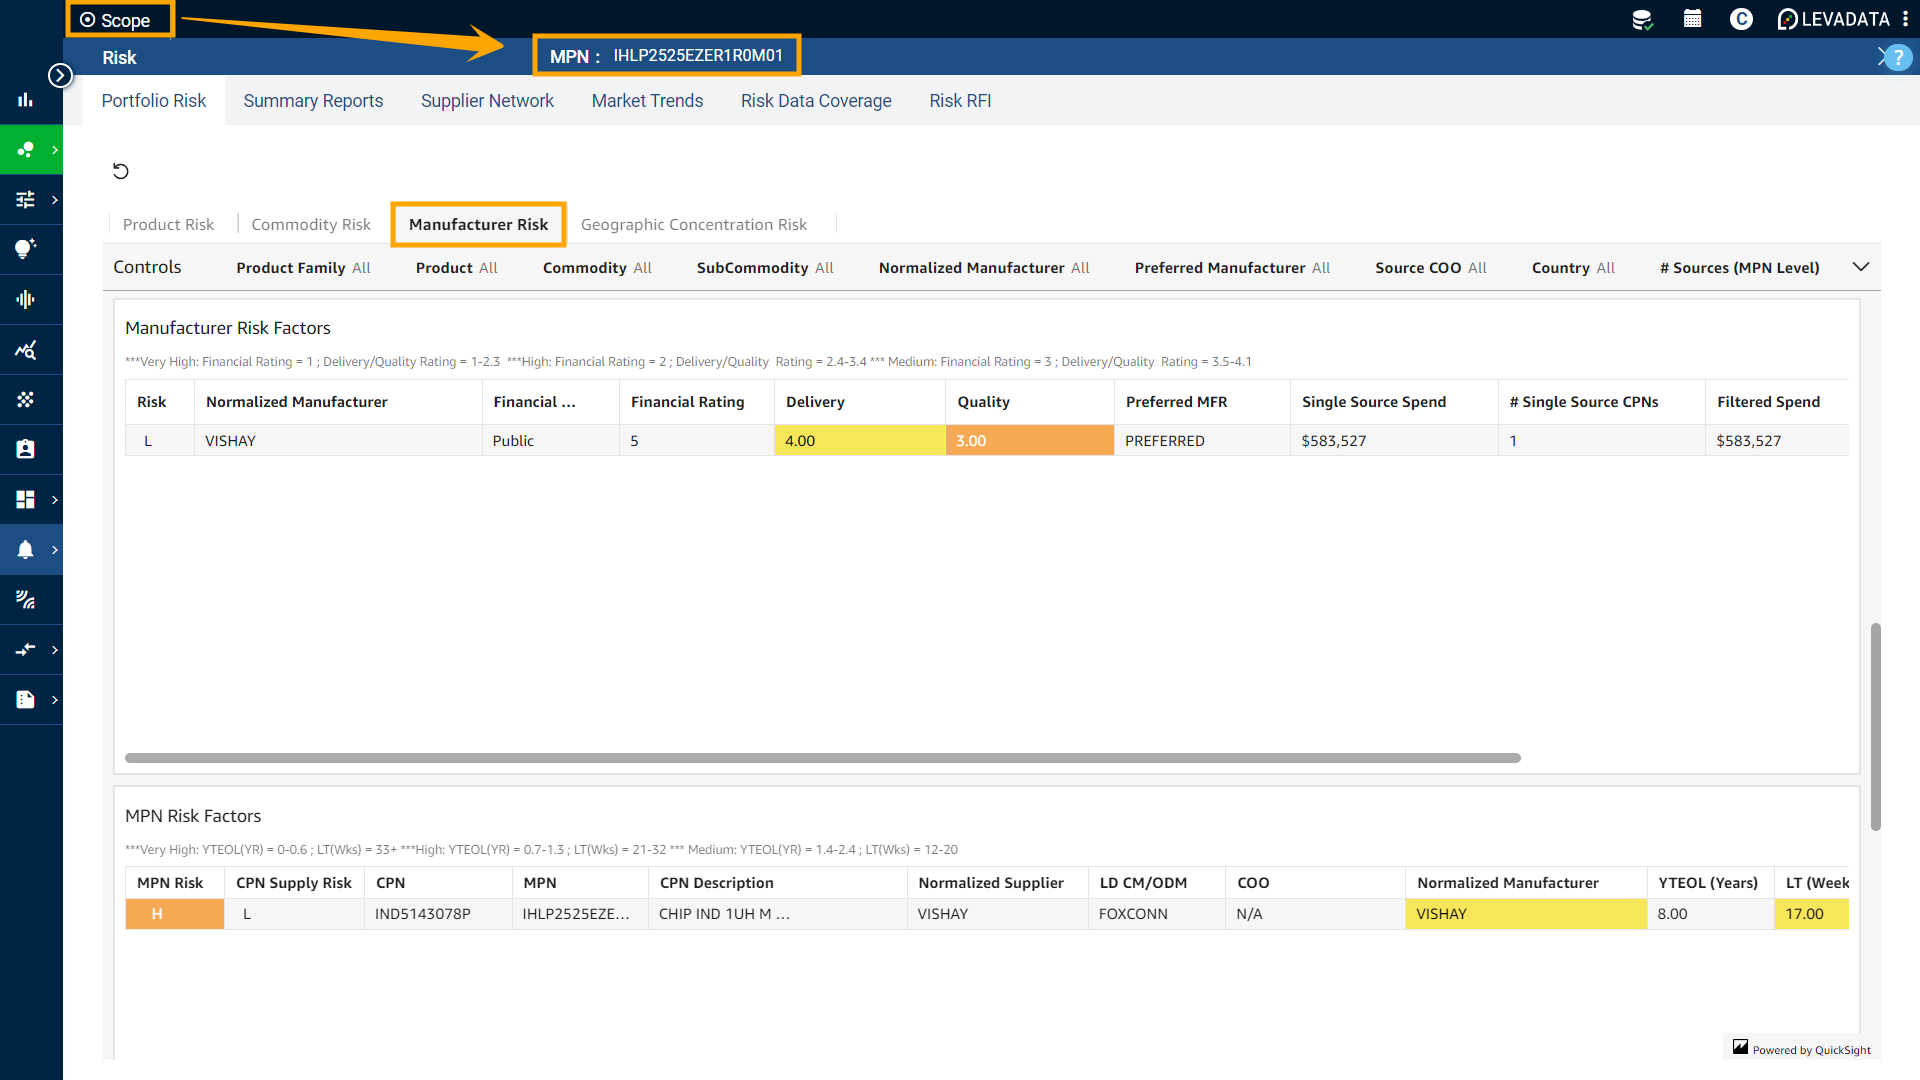Select the Commodity Risk sub-tab
The height and width of the screenshot is (1080, 1920).
[311, 225]
